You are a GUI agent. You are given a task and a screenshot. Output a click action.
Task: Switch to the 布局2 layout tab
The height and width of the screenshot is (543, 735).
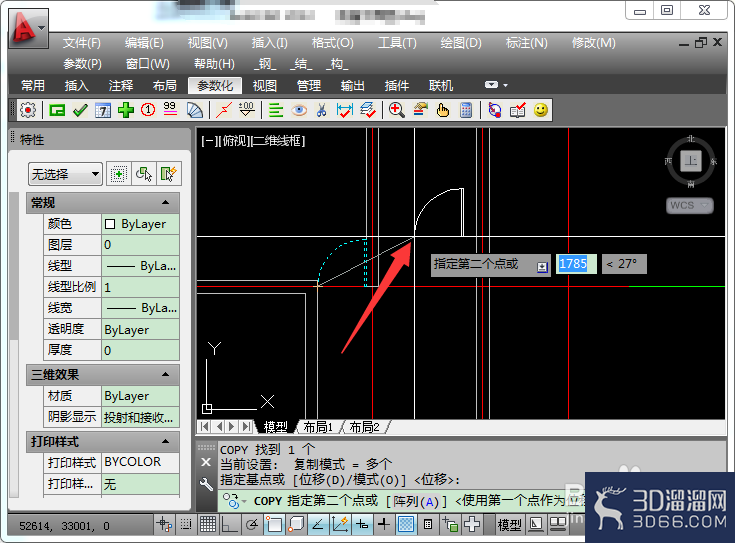tap(364, 427)
